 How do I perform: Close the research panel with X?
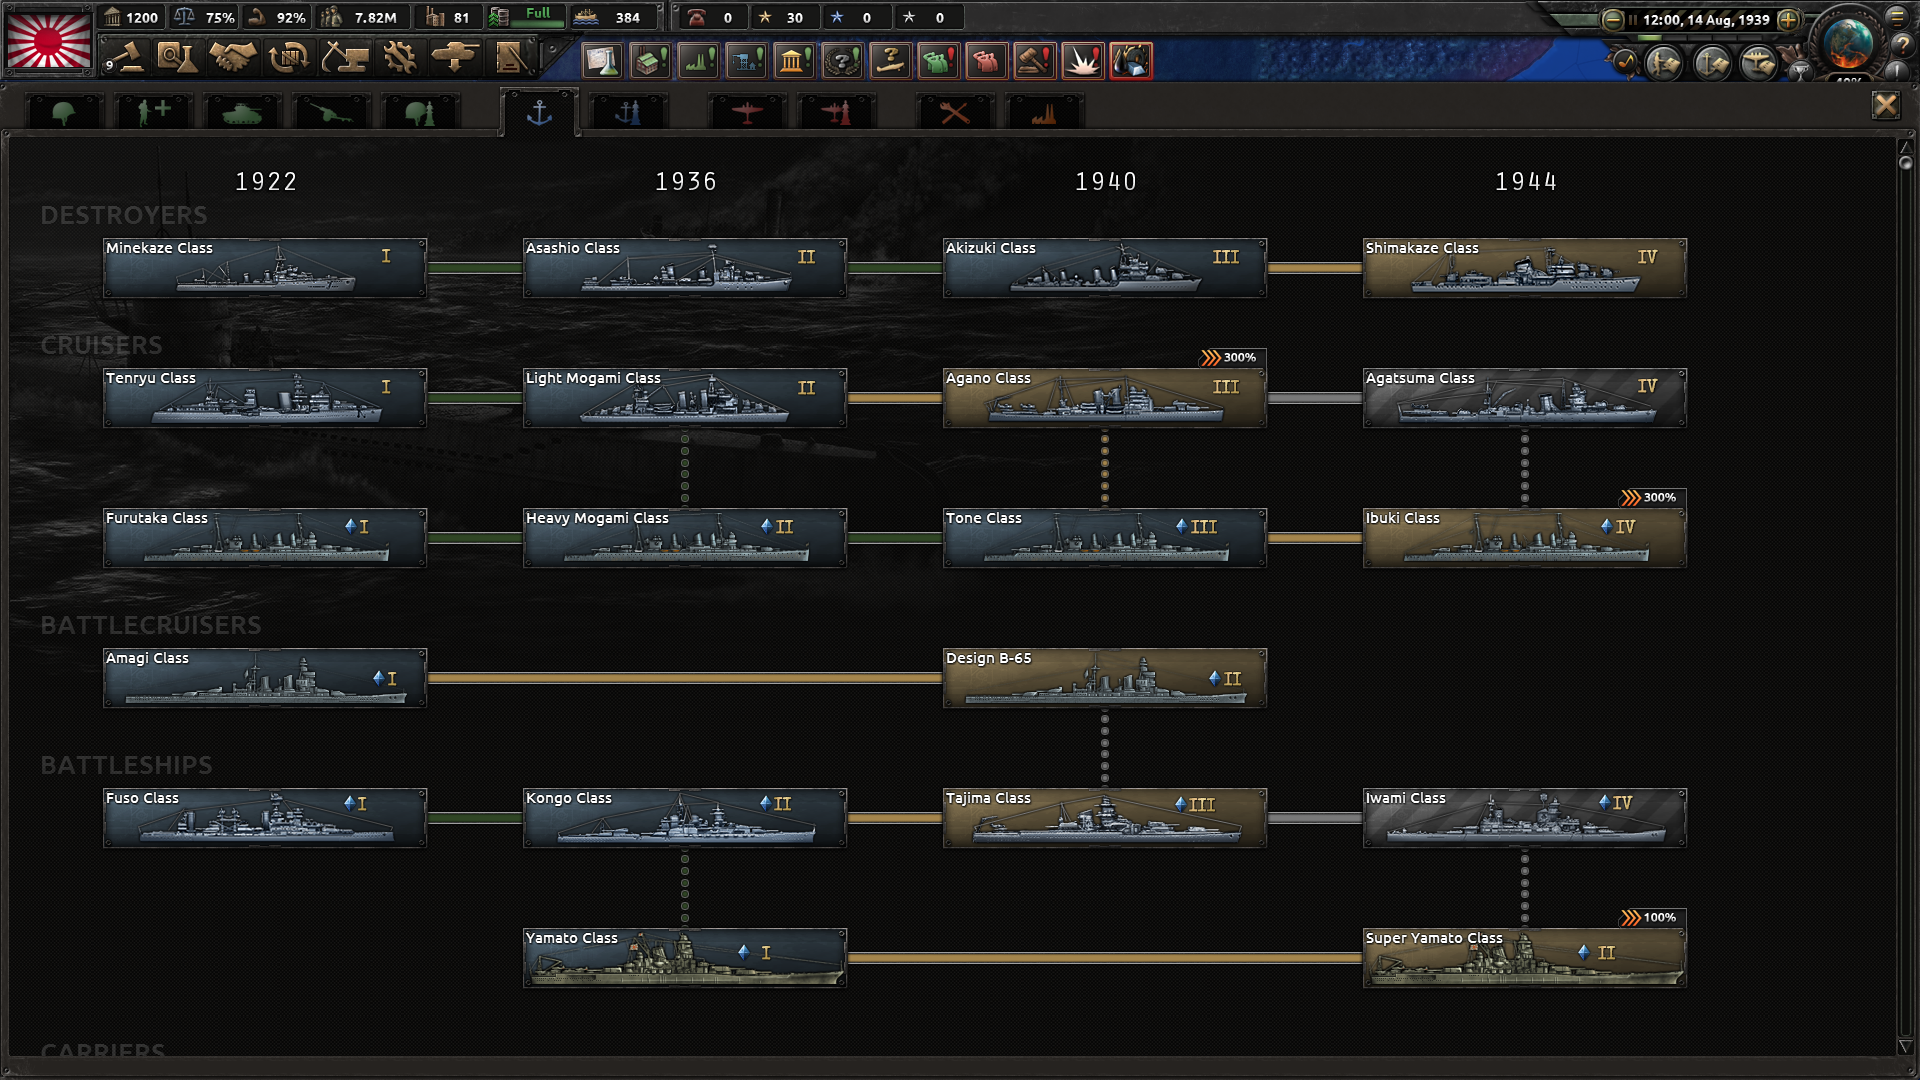point(1885,105)
